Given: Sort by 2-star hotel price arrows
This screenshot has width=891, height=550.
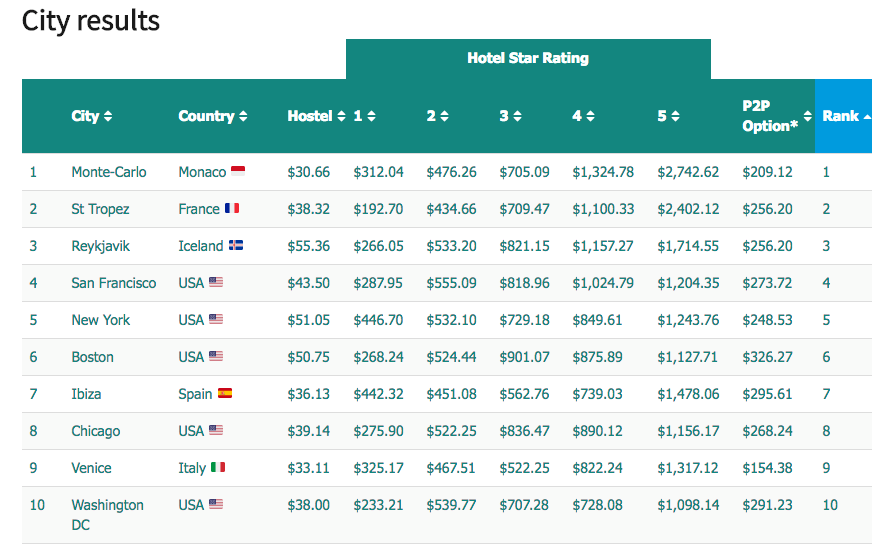Looking at the screenshot, I should [444, 116].
